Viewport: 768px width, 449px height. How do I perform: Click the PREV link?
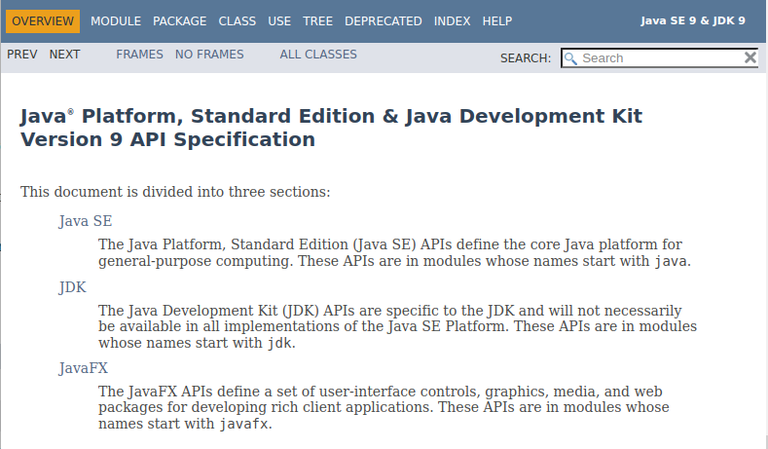22,54
